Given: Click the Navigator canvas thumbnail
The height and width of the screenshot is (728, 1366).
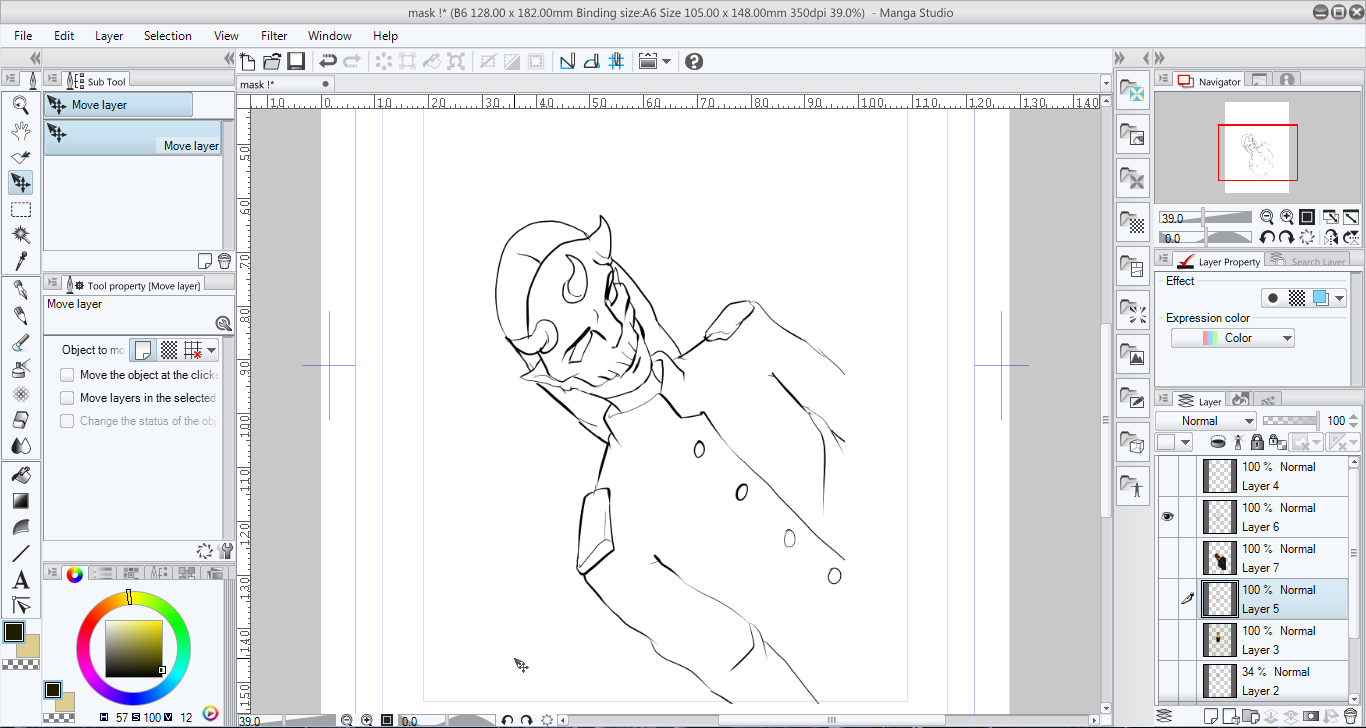Looking at the screenshot, I should (x=1257, y=148).
